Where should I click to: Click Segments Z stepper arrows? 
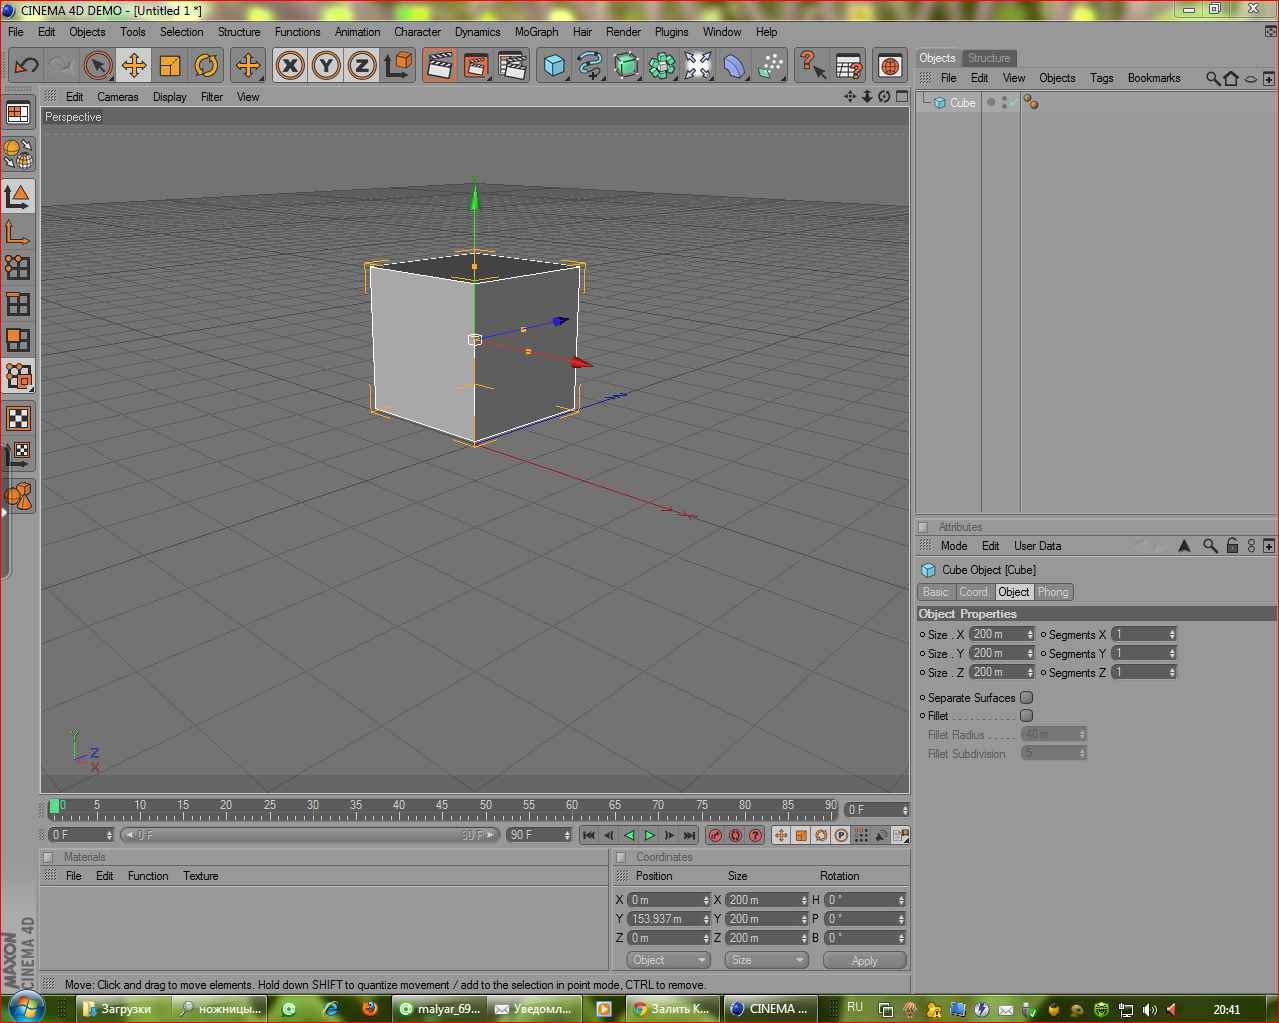(1172, 672)
